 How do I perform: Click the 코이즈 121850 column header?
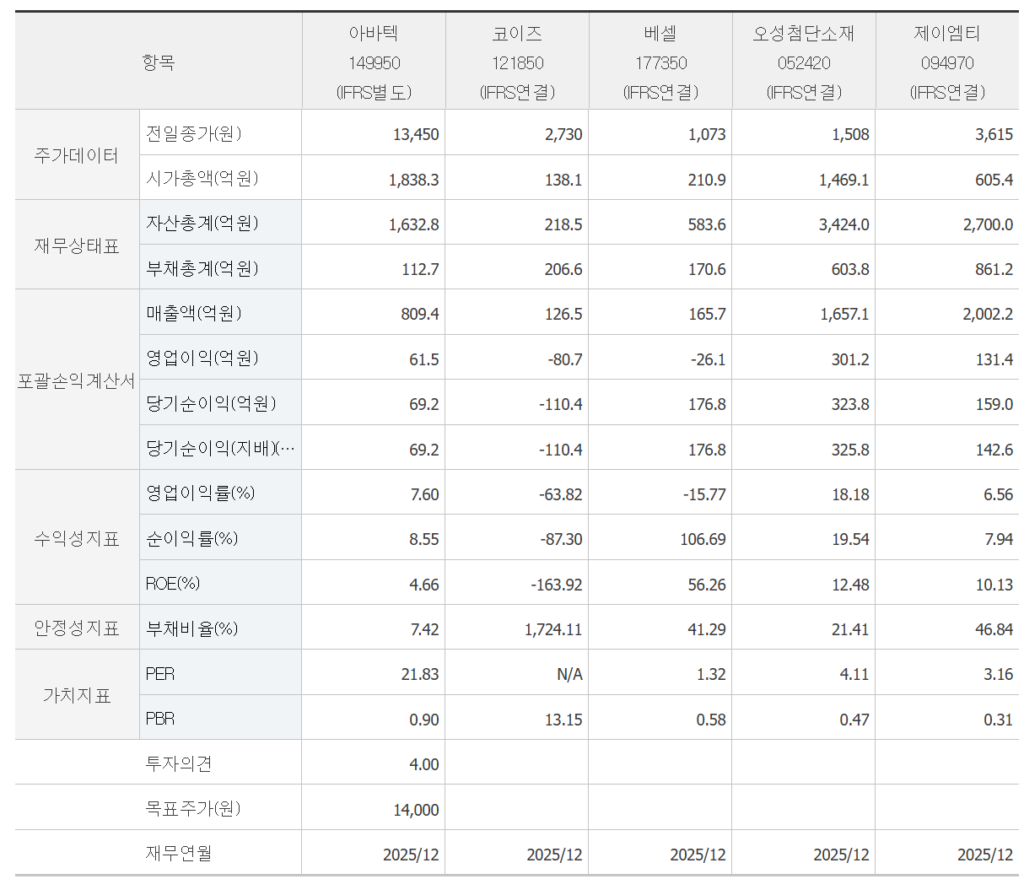pos(517,62)
